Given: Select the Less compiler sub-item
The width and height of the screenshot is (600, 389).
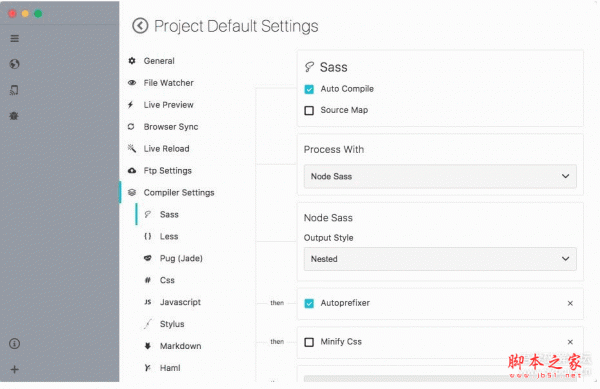Looking at the screenshot, I should coord(169,236).
